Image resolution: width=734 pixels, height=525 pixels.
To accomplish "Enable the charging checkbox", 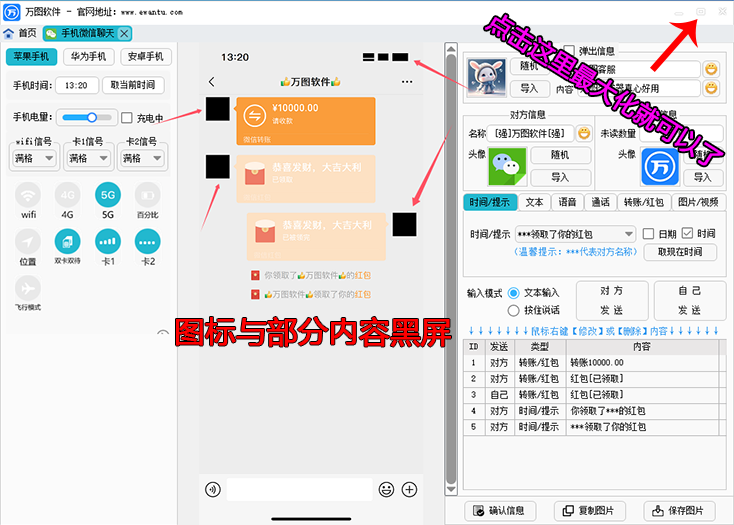I will tap(127, 117).
